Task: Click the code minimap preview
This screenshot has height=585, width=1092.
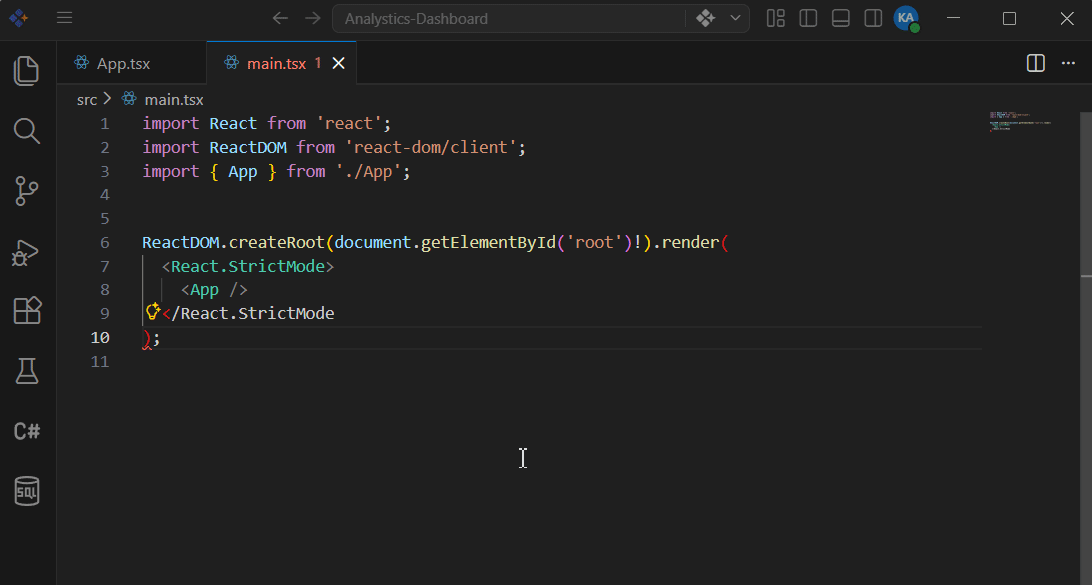Action: (1020, 122)
